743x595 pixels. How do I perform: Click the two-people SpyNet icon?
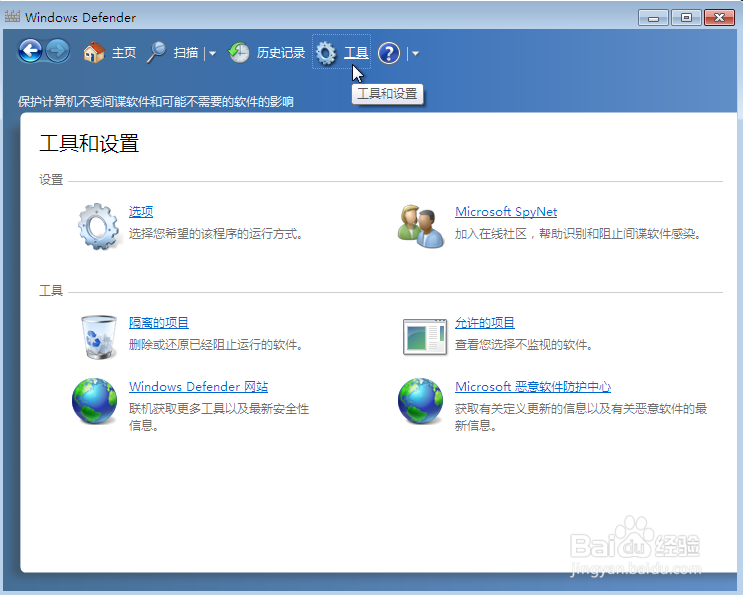coord(421,226)
